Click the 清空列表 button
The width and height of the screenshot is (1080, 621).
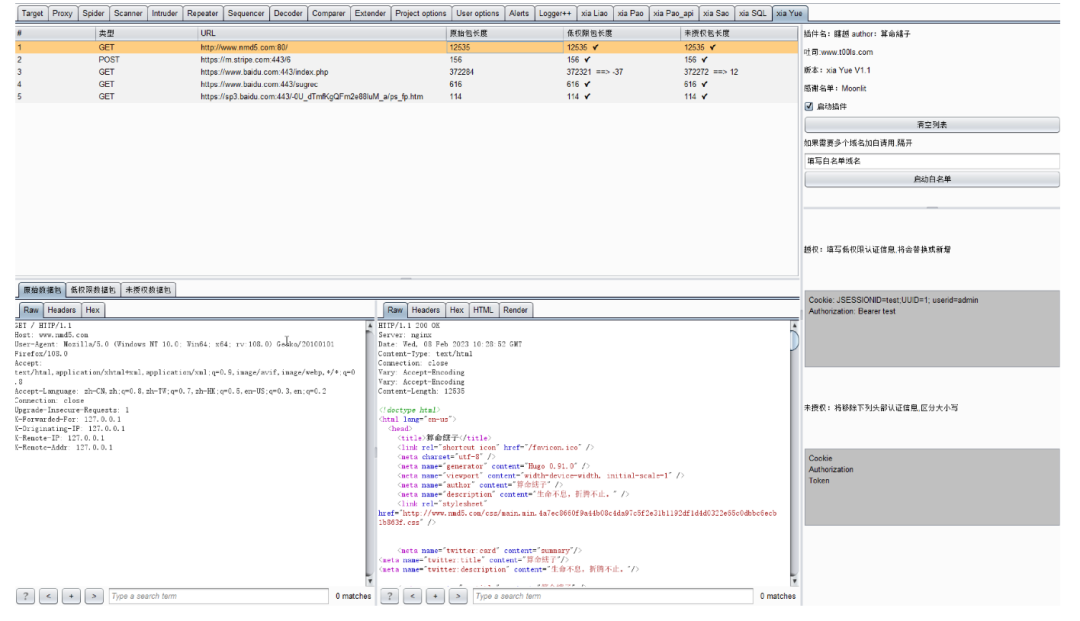tap(932, 125)
